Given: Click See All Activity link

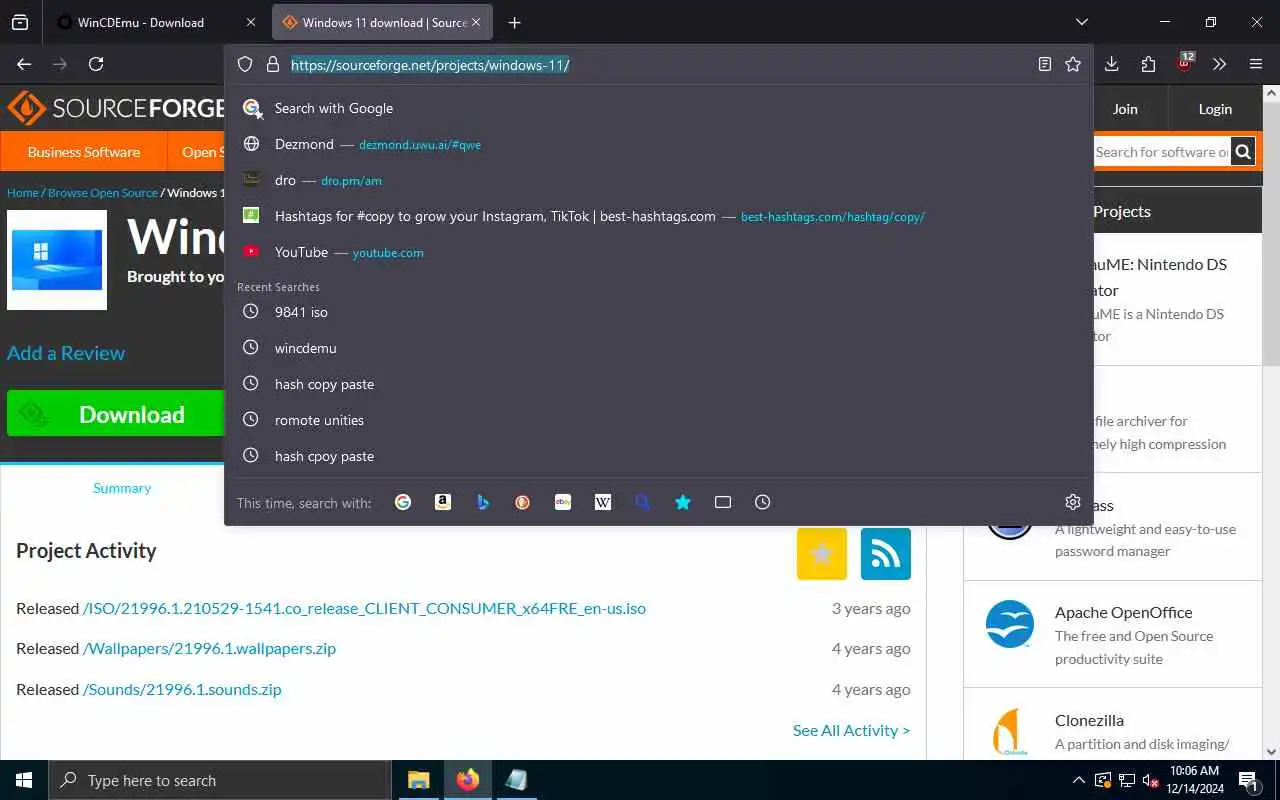Looking at the screenshot, I should (x=851, y=730).
